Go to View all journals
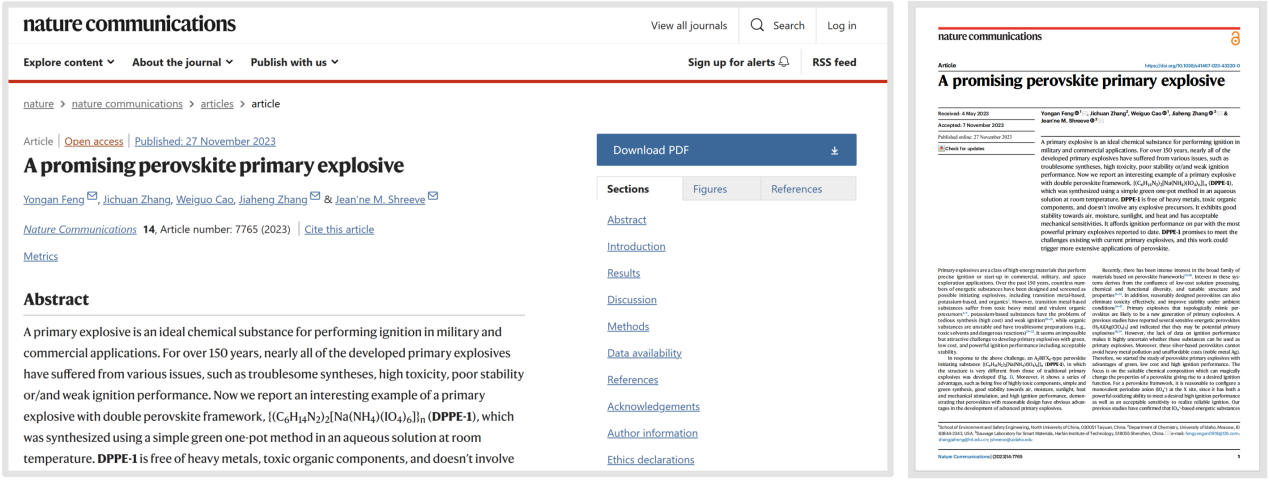The height and width of the screenshot is (480, 1269). pos(688,25)
